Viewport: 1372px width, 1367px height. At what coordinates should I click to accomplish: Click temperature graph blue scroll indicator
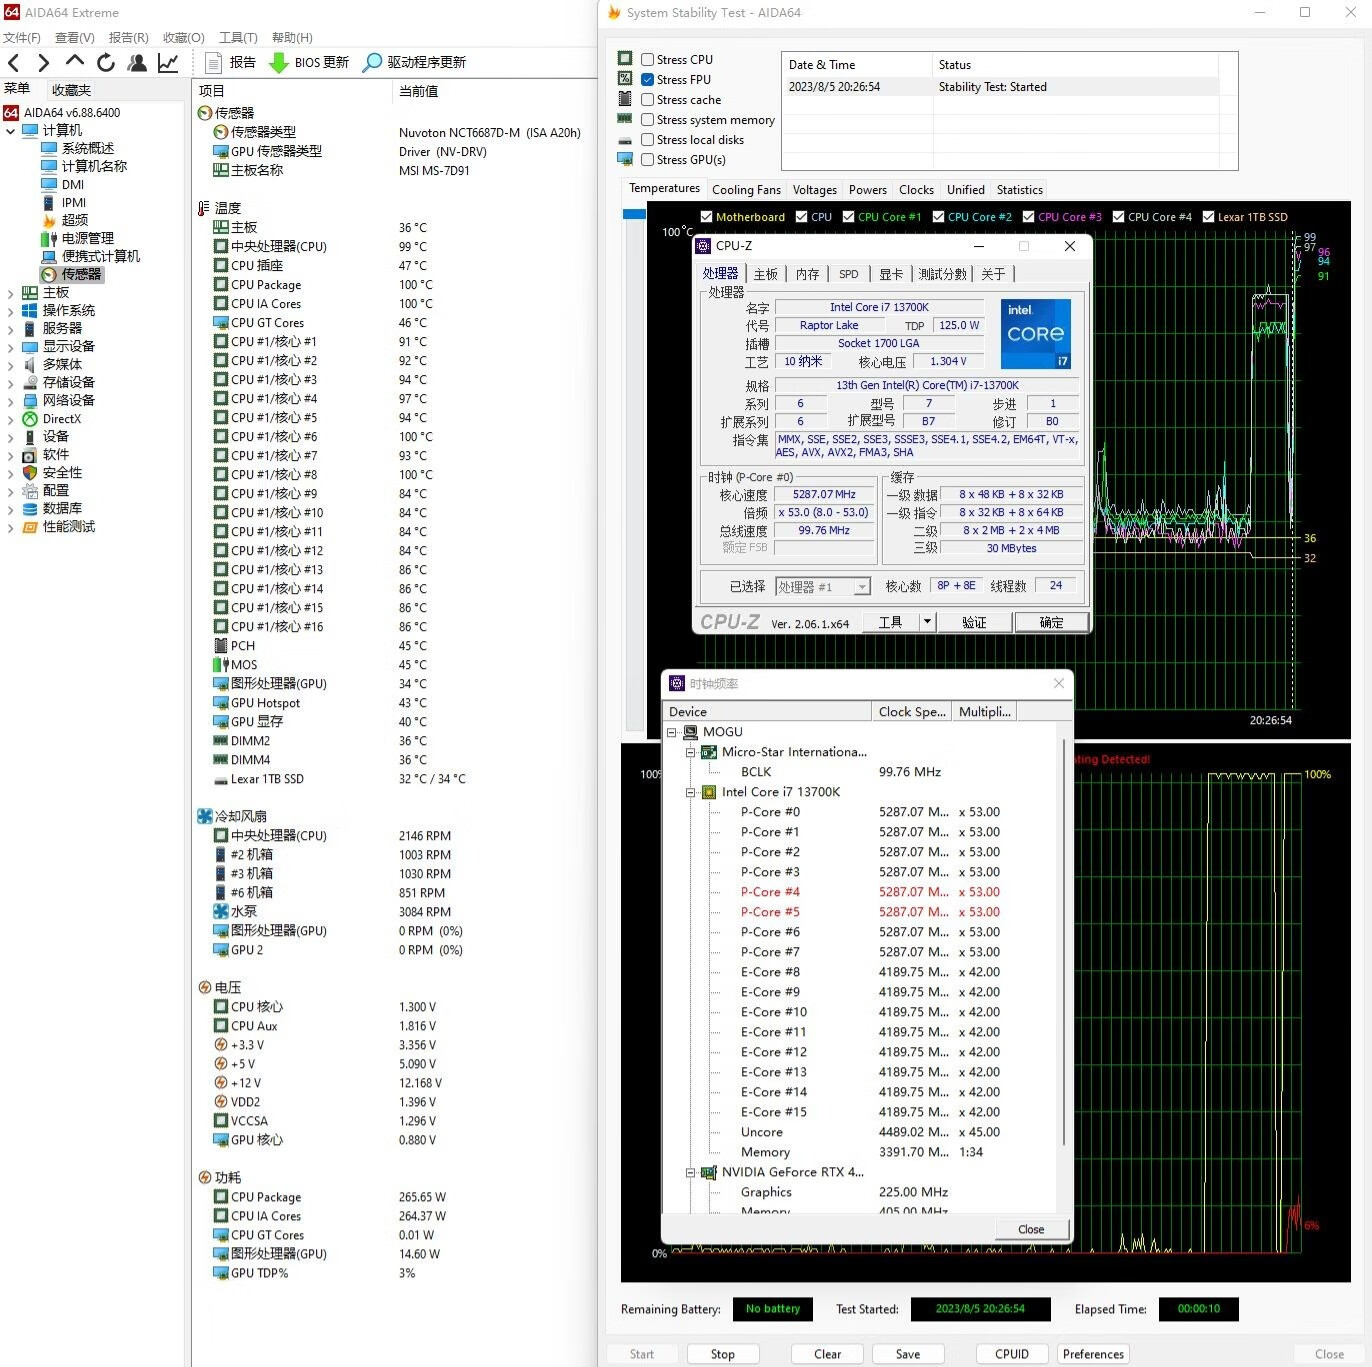point(634,214)
